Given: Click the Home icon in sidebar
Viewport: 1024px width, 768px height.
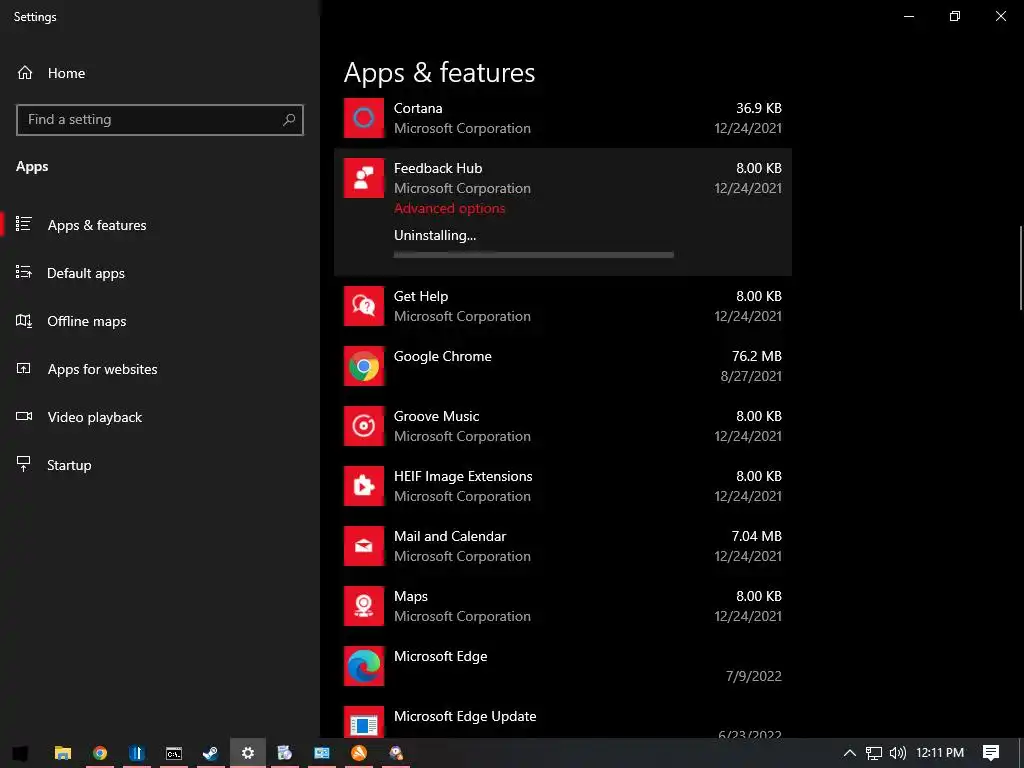Looking at the screenshot, I should pyautogui.click(x=25, y=72).
